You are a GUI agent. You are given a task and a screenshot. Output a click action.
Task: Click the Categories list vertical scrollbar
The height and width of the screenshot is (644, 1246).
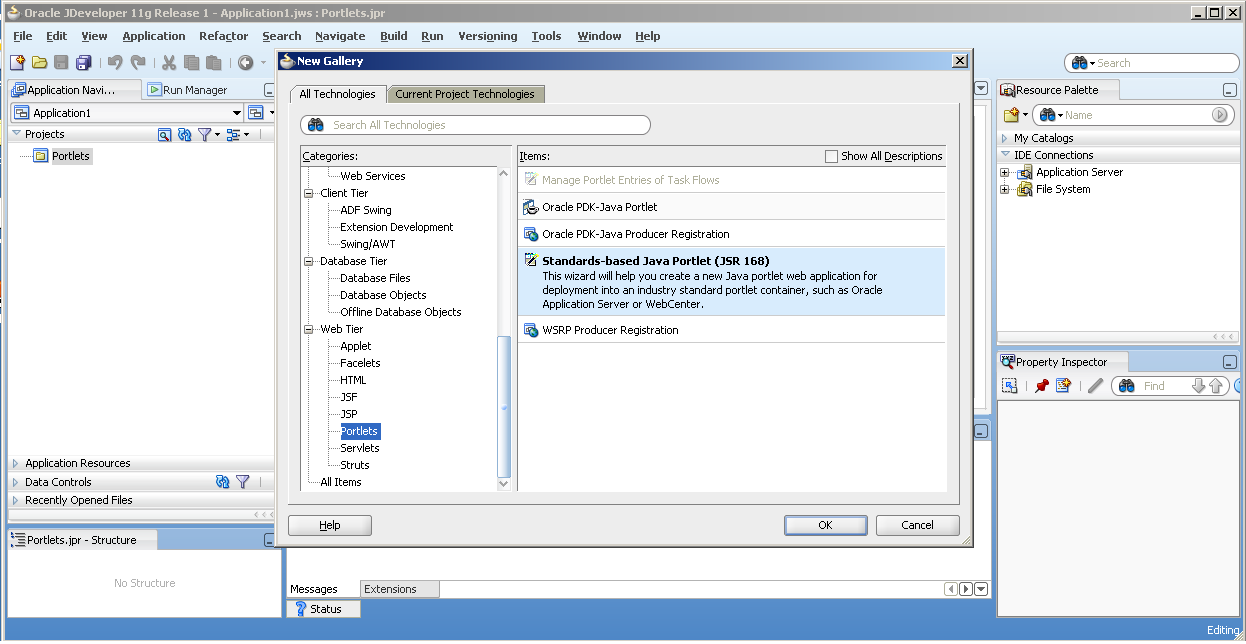tap(504, 329)
